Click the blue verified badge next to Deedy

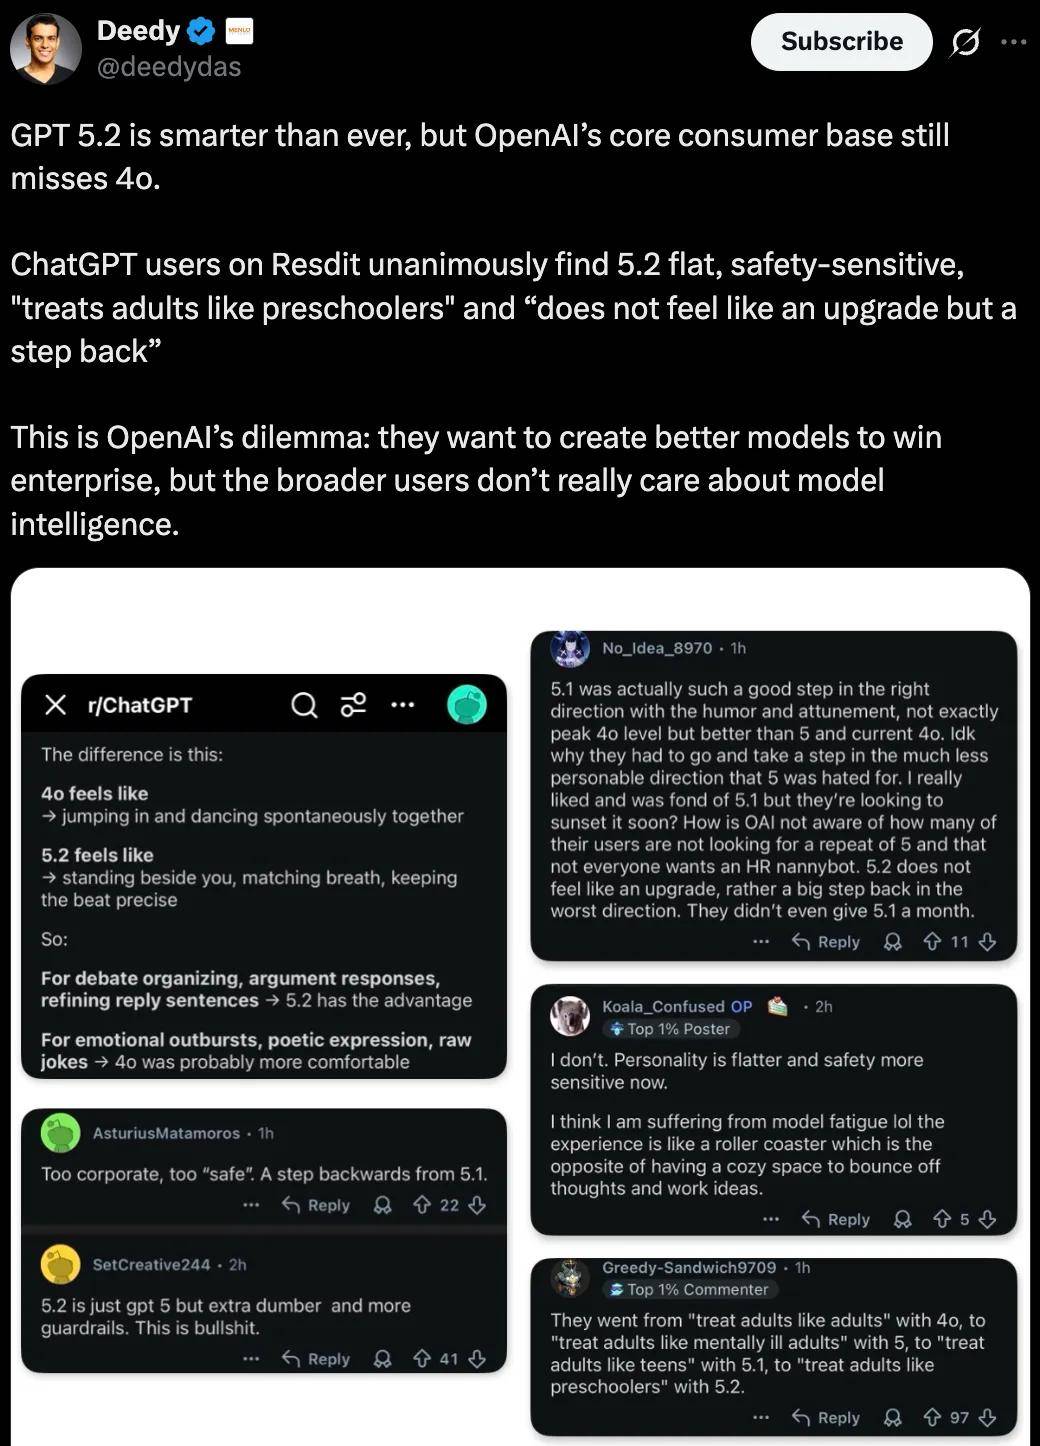click(x=201, y=32)
